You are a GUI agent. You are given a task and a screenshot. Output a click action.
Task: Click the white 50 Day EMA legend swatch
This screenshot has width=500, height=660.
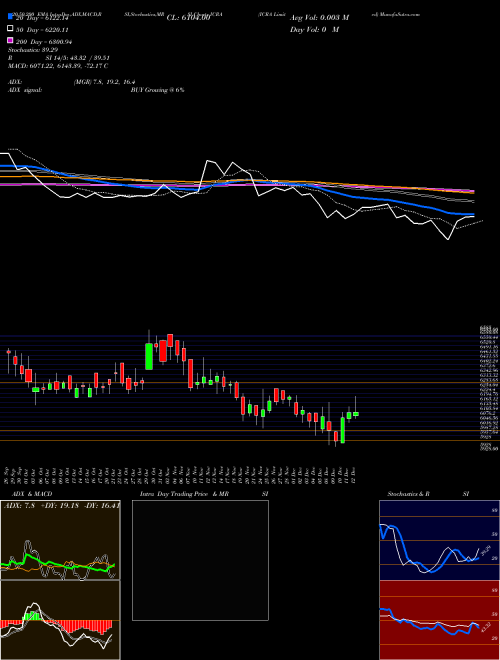point(10,29)
